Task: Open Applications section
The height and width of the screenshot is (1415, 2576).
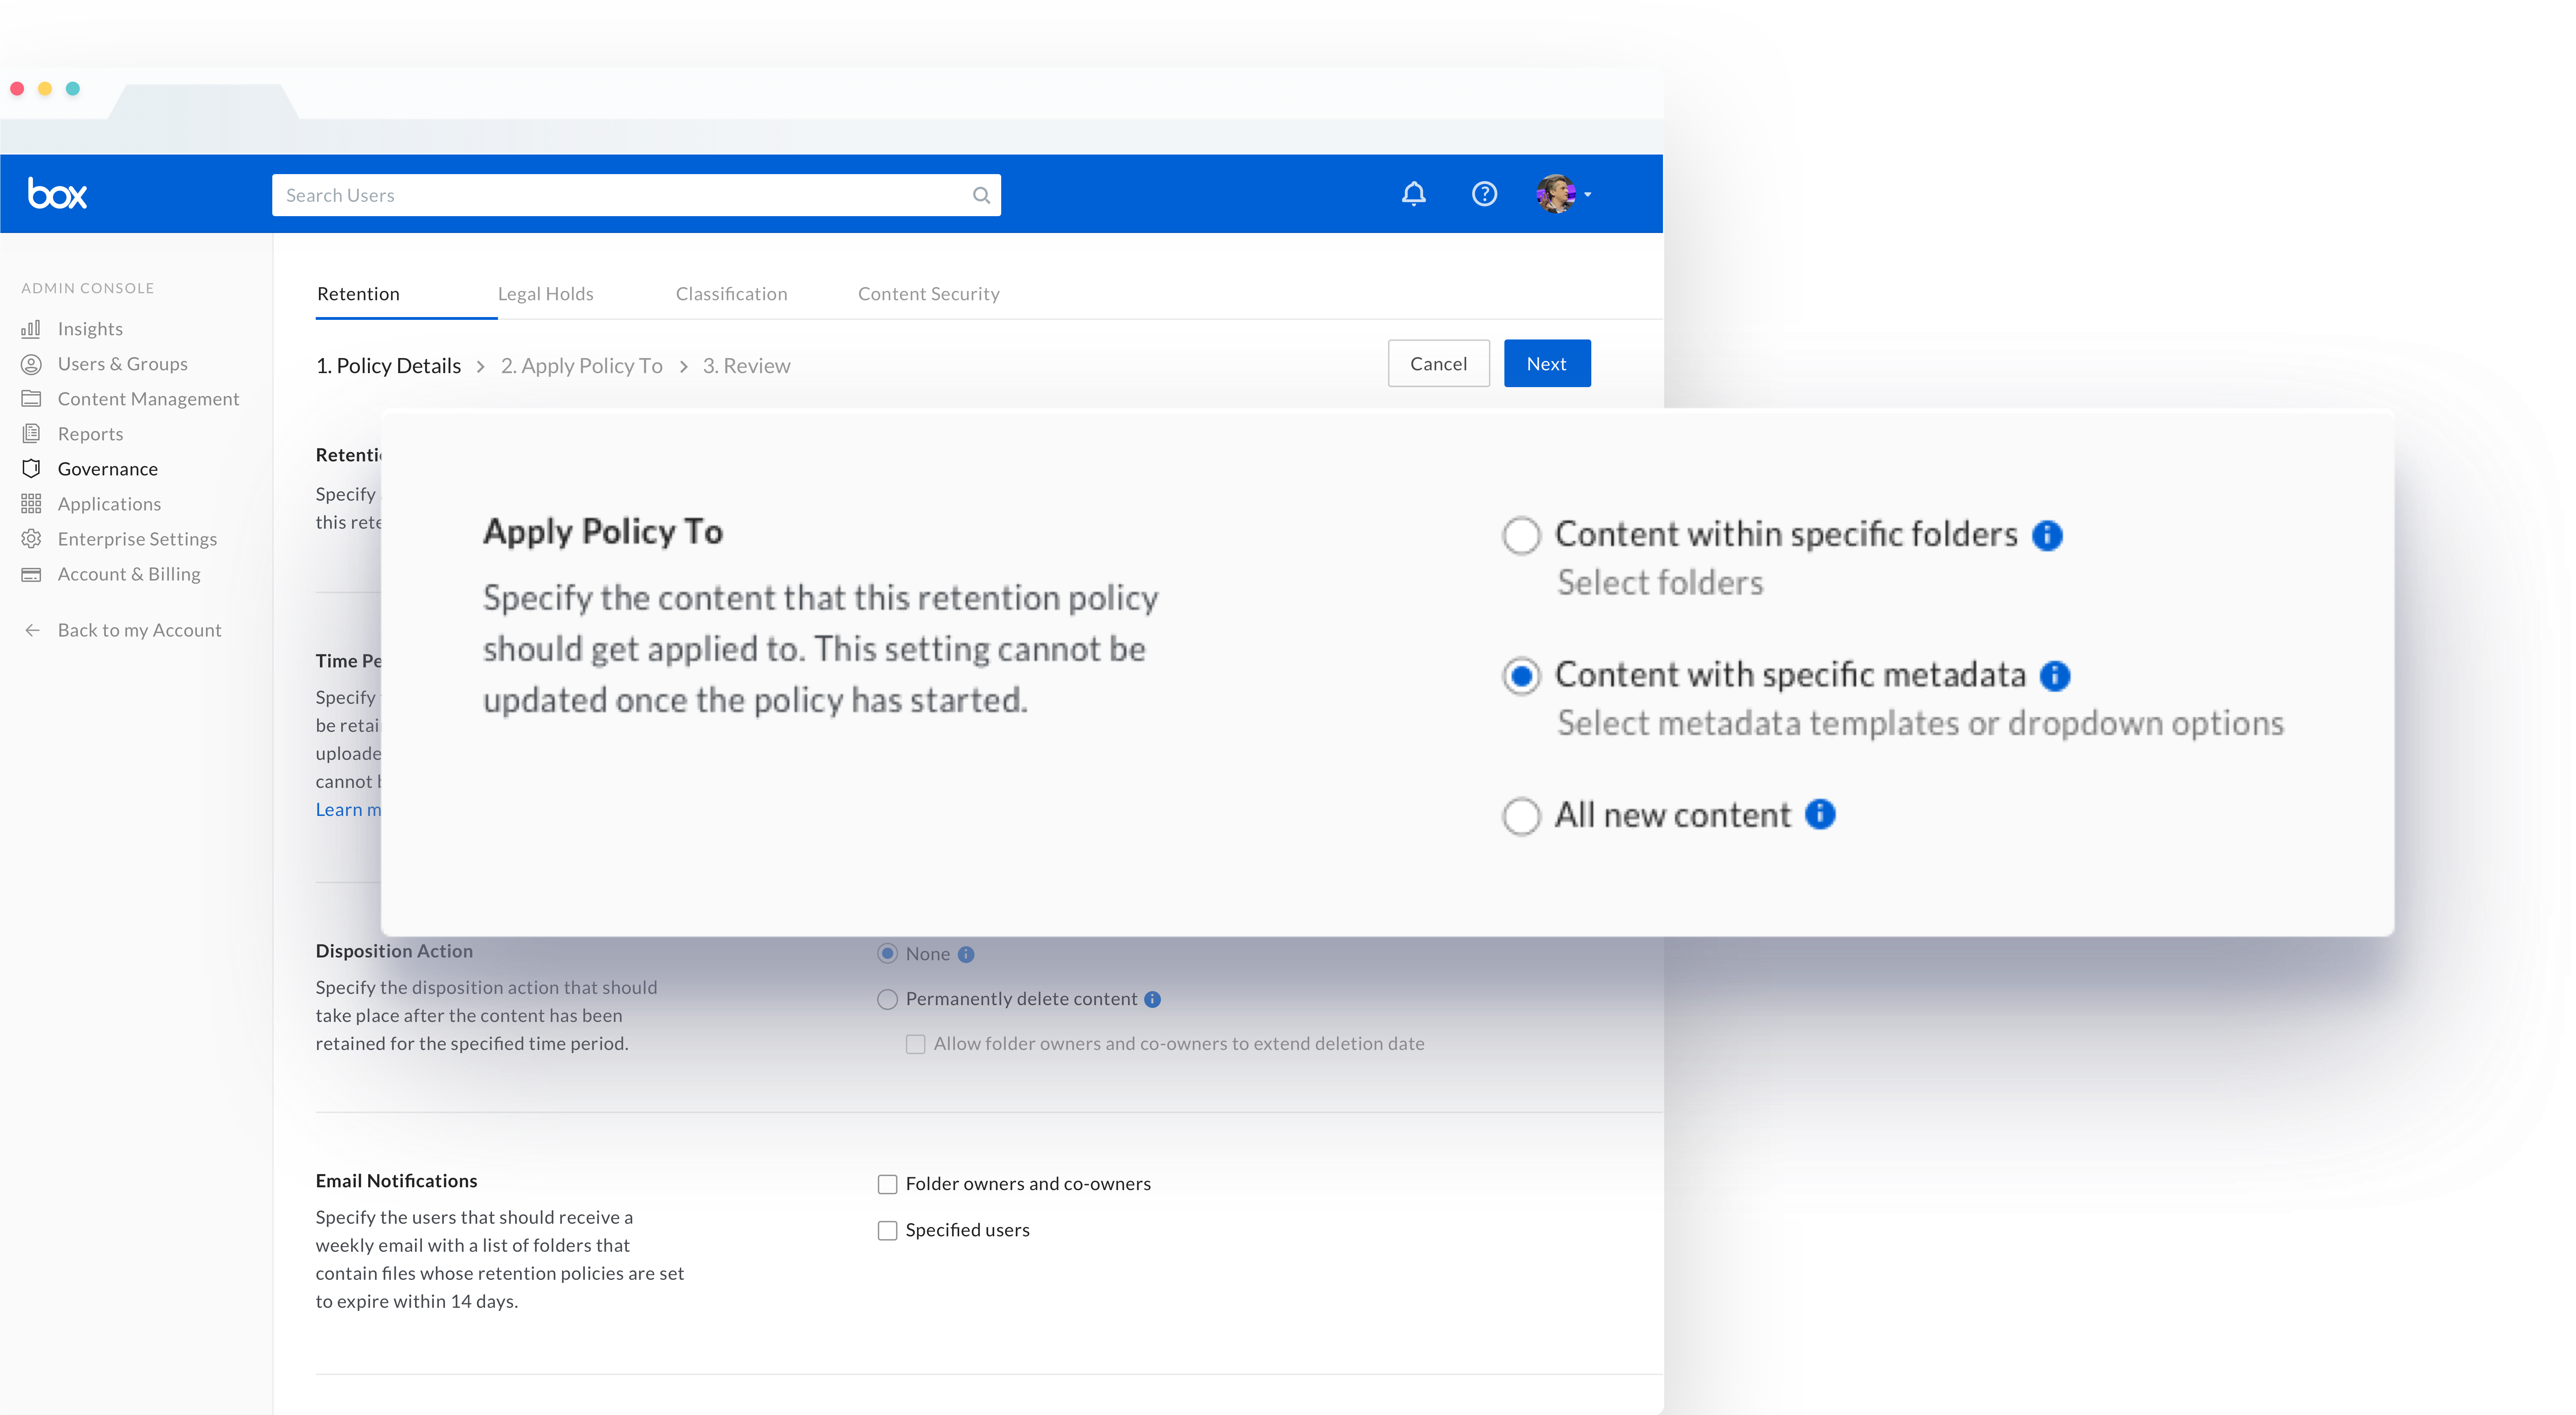Action: (x=109, y=504)
